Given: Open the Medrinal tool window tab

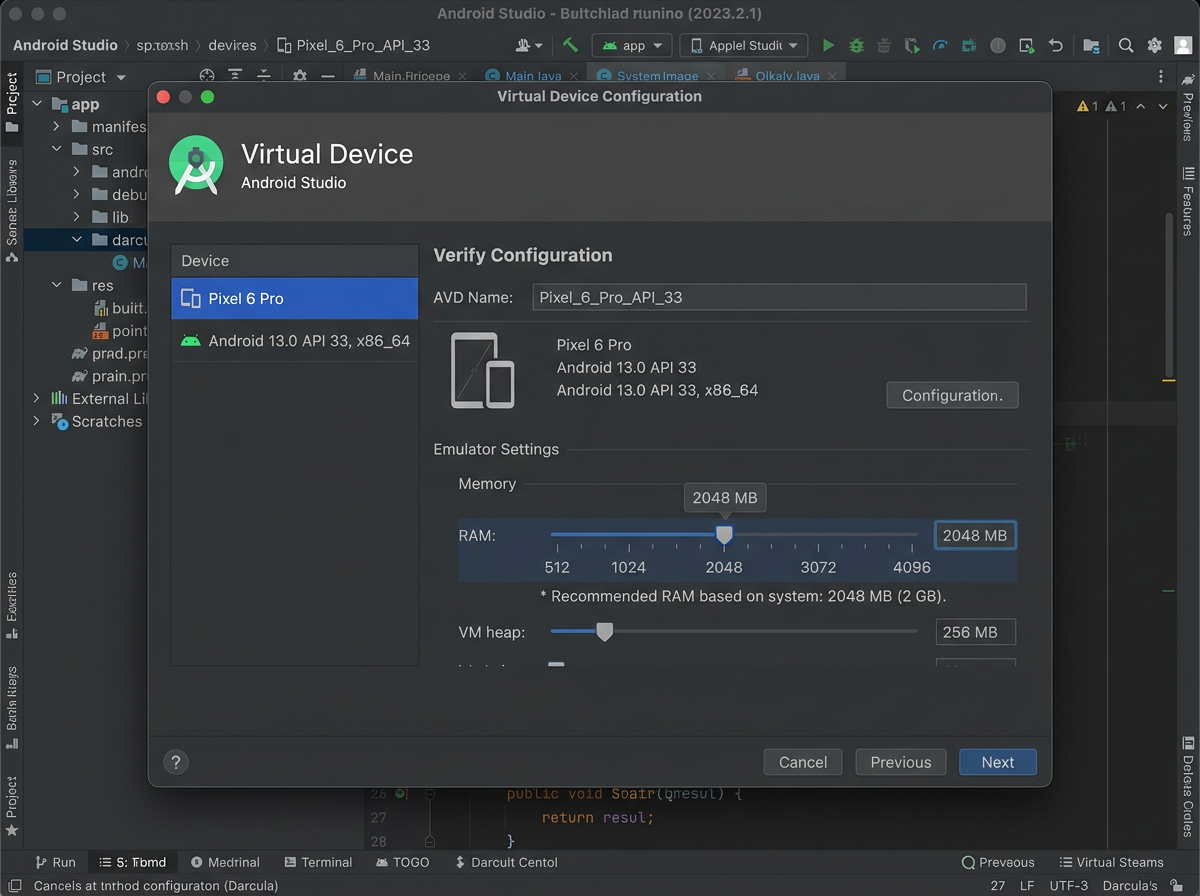Looking at the screenshot, I should tap(225, 862).
